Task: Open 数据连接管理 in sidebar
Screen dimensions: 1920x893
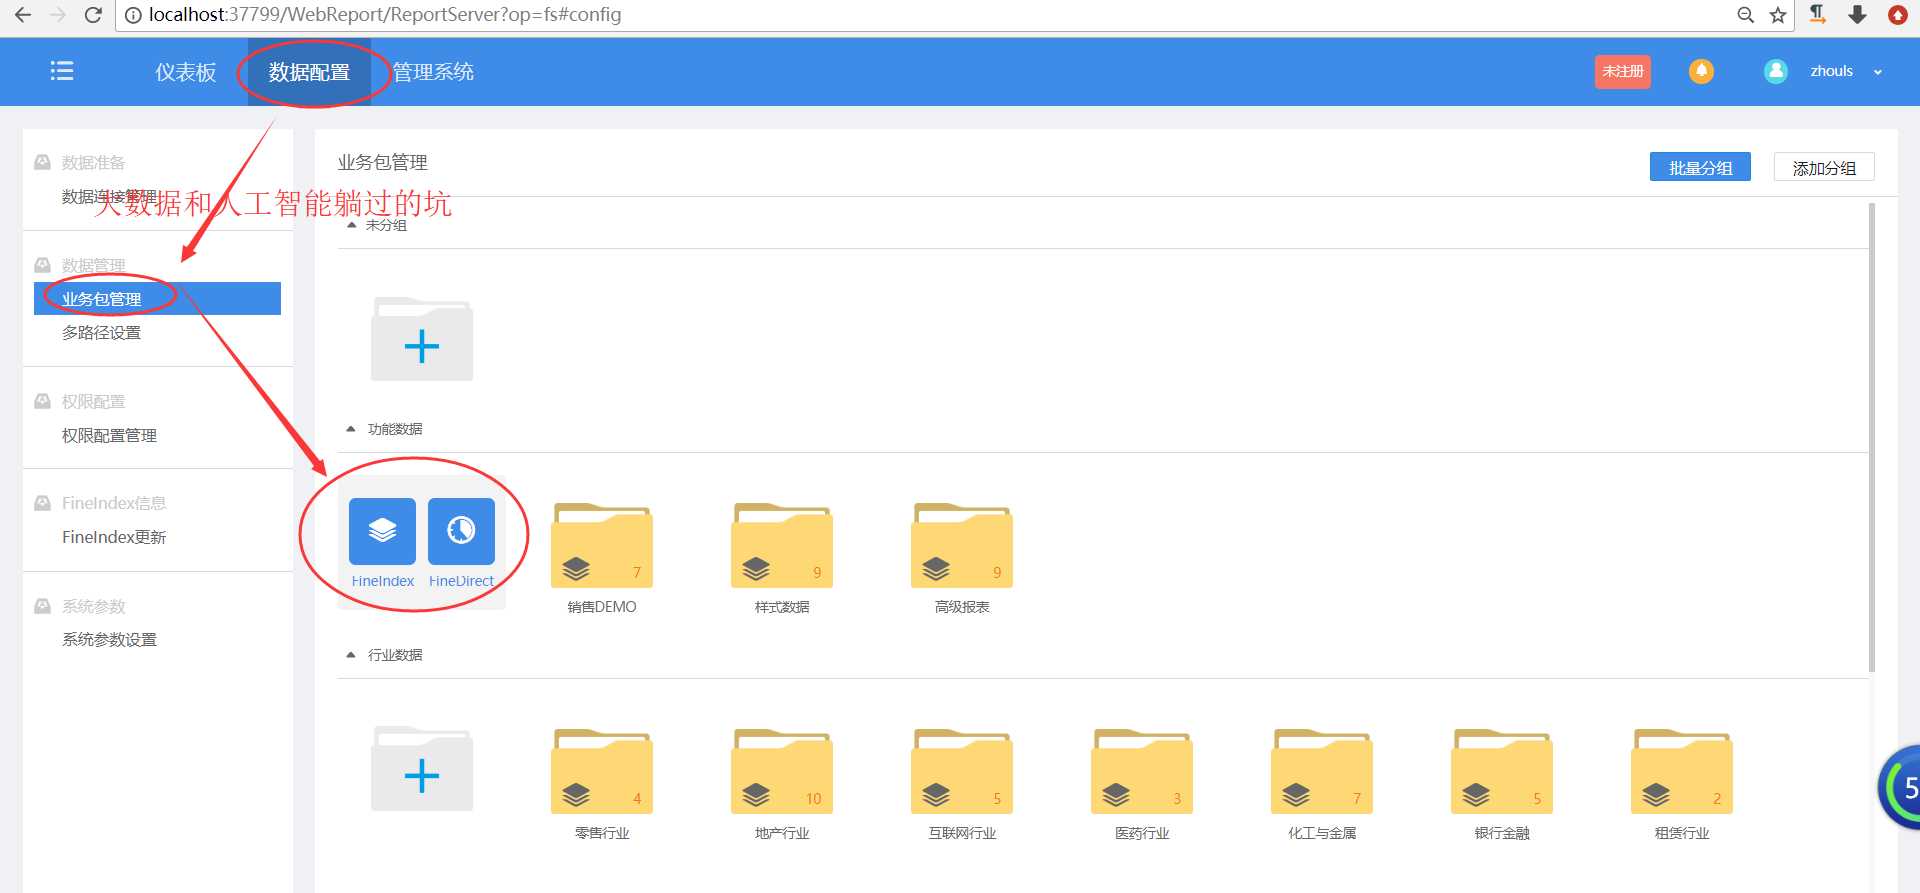Action: tap(109, 197)
